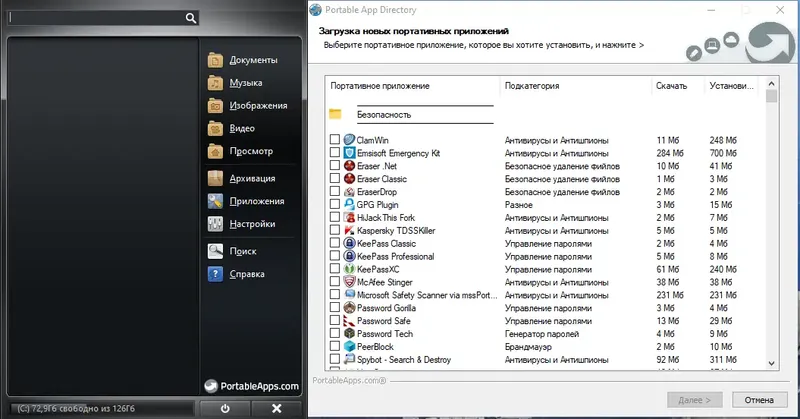Click the PeerBlock cube icon
The height and width of the screenshot is (419, 800).
[x=349, y=347]
